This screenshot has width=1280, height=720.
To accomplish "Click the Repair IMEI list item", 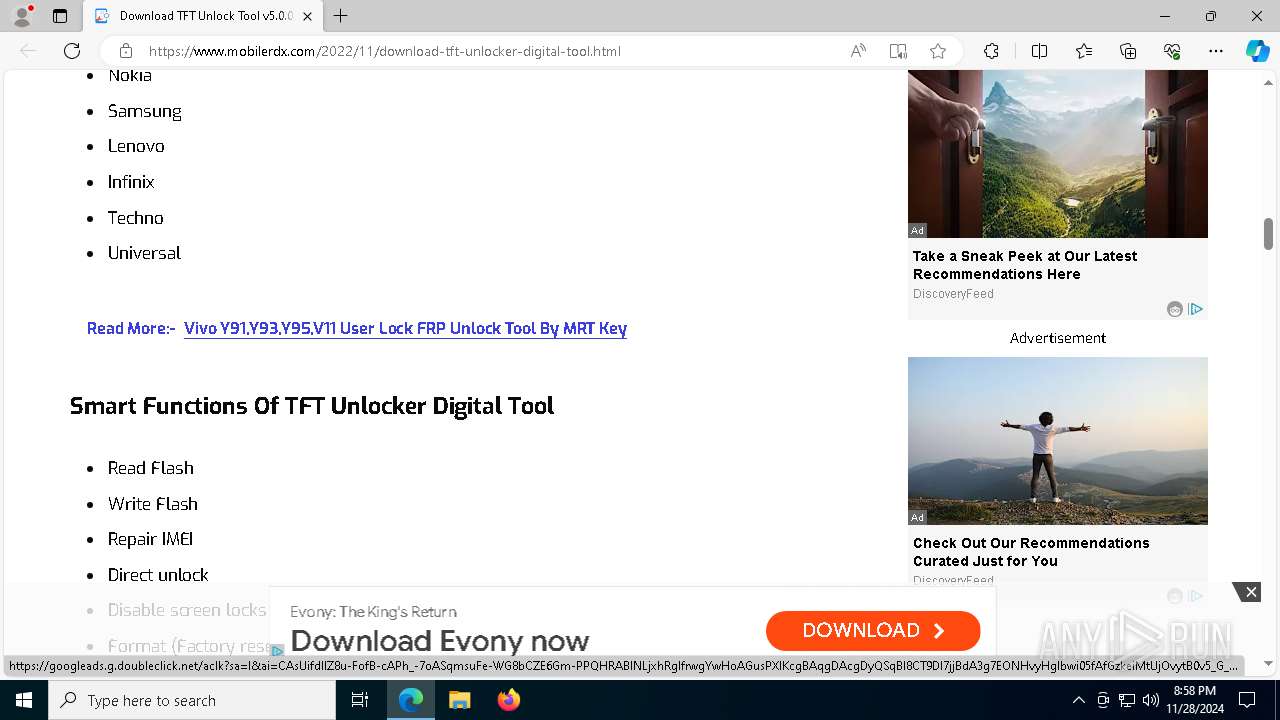I will point(150,539).
